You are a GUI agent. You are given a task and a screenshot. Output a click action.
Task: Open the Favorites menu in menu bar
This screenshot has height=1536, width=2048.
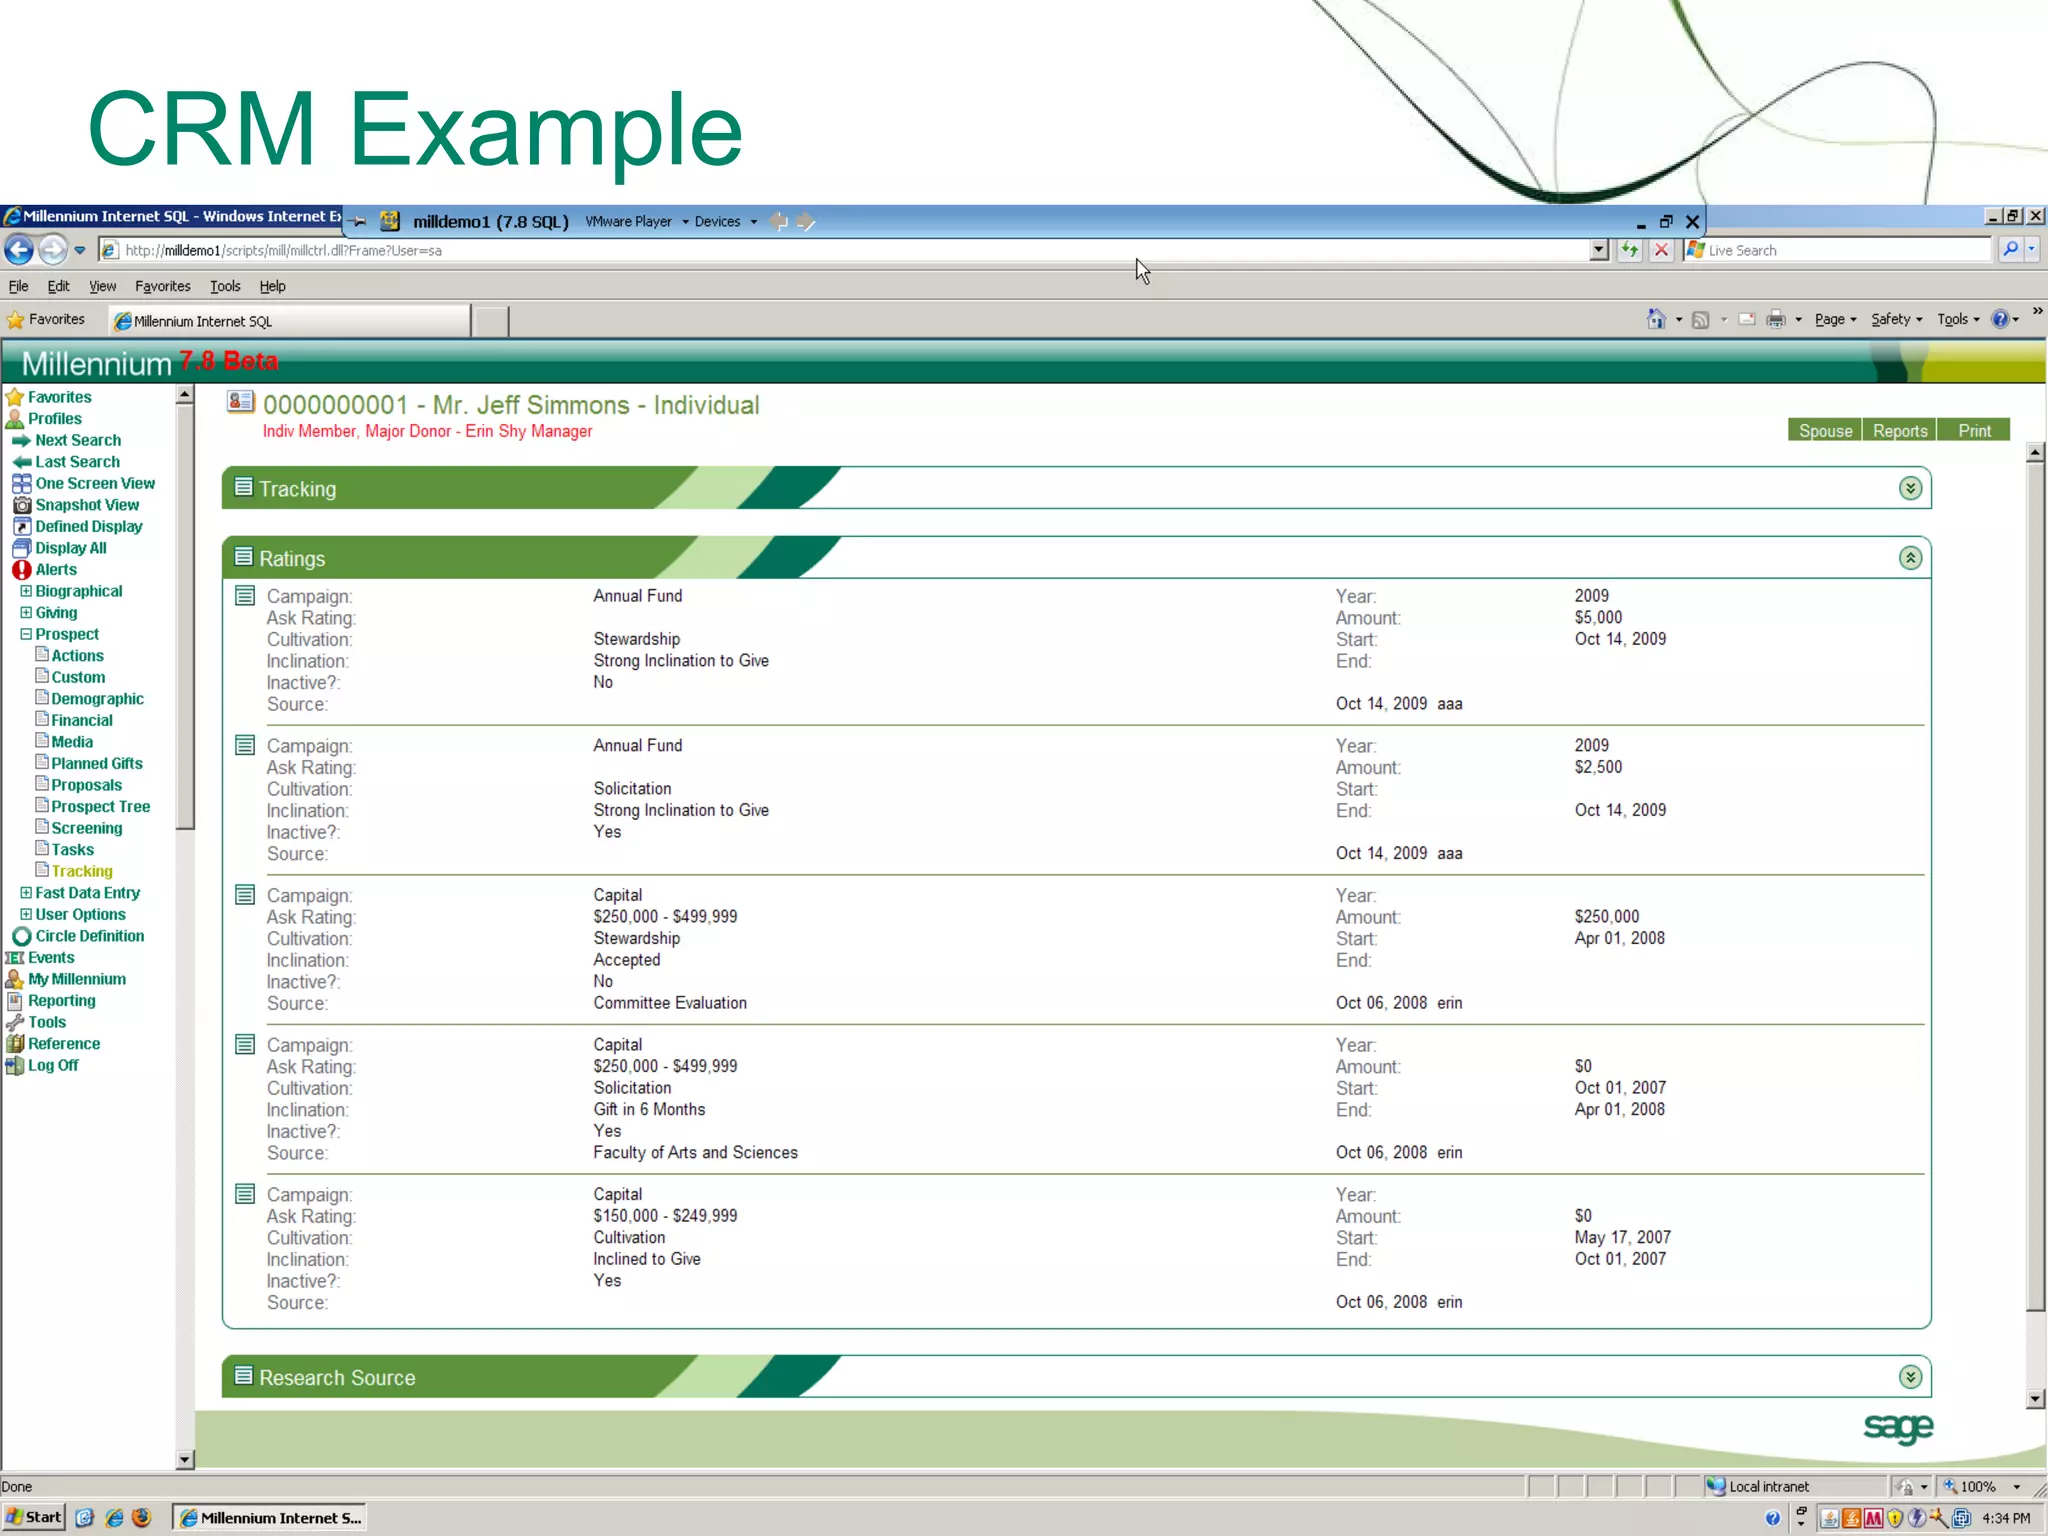(162, 286)
